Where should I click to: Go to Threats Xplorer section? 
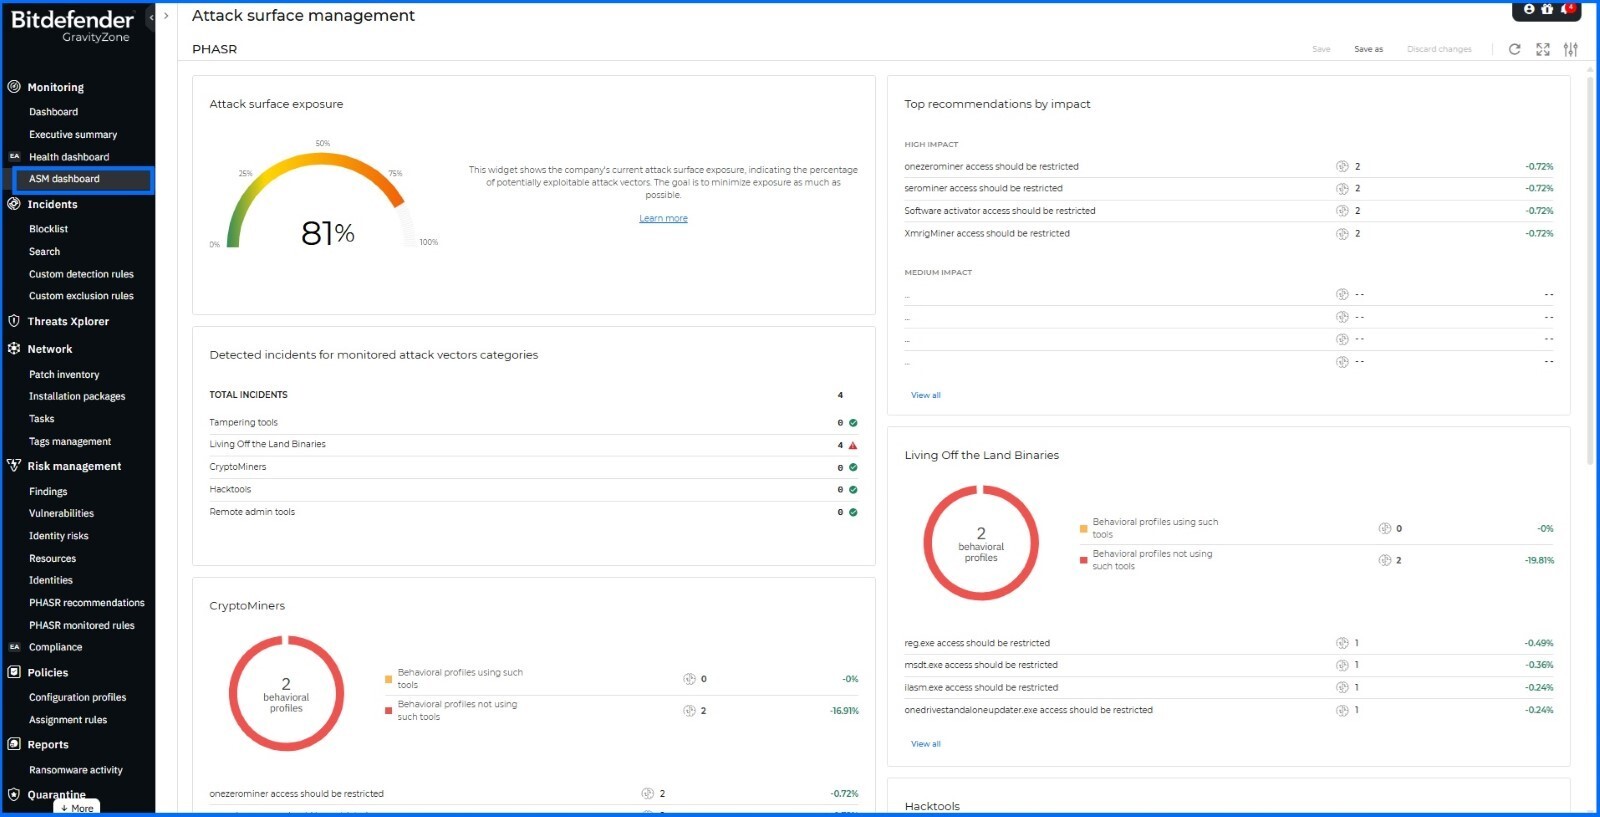coord(68,322)
